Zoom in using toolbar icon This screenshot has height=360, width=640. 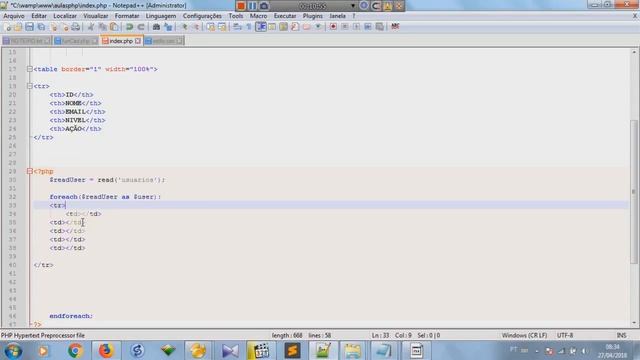[x=184, y=27]
